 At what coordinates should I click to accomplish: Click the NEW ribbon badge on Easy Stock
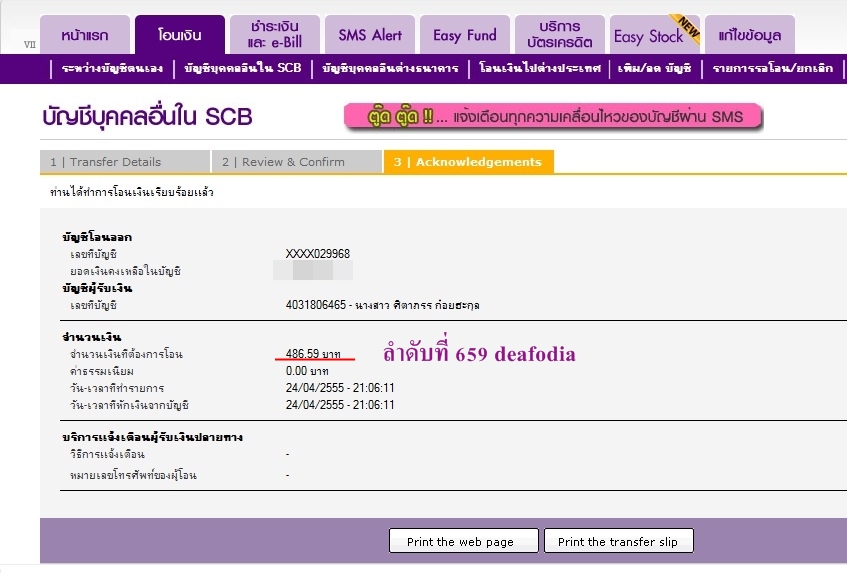coord(687,27)
